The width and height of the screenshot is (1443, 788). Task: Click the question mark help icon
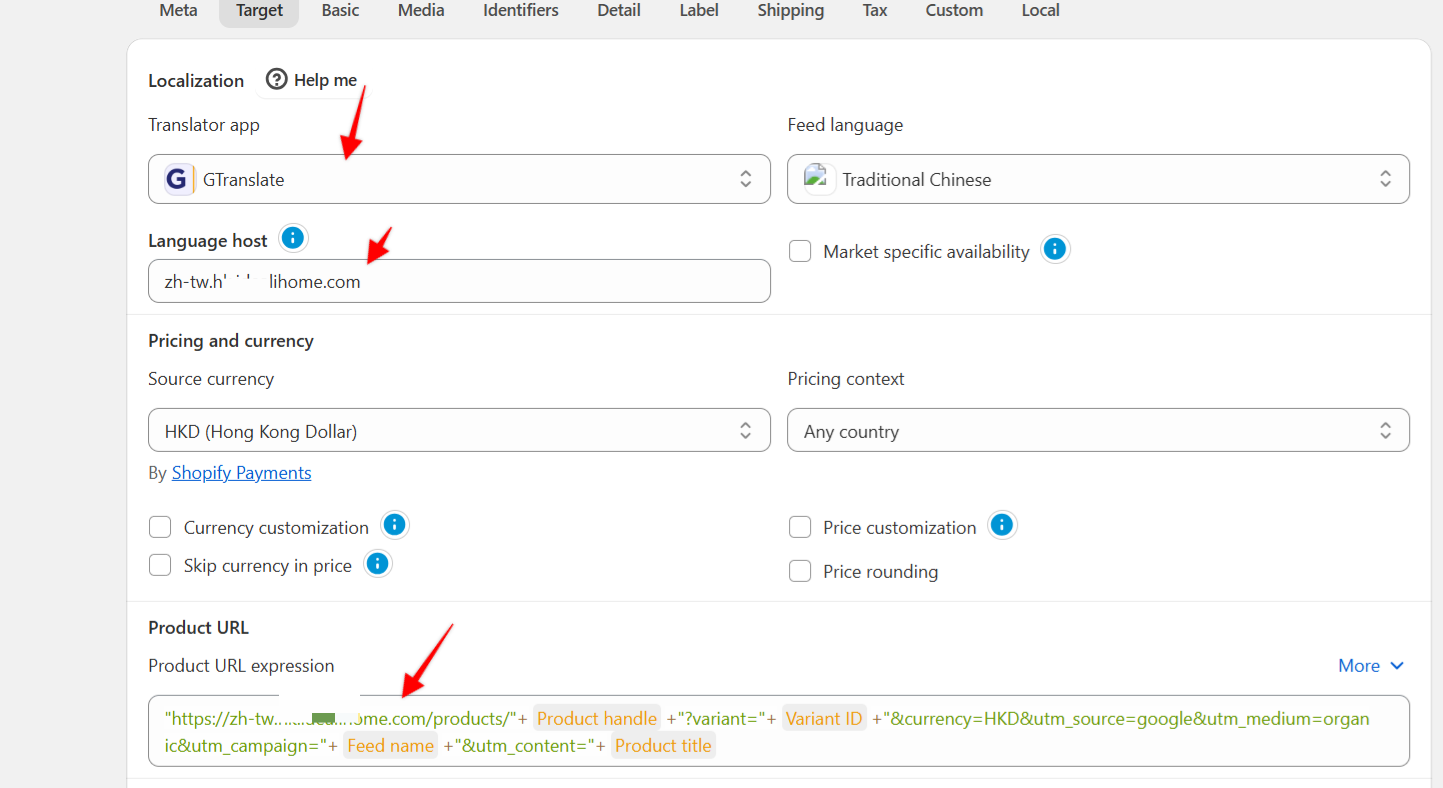point(277,79)
